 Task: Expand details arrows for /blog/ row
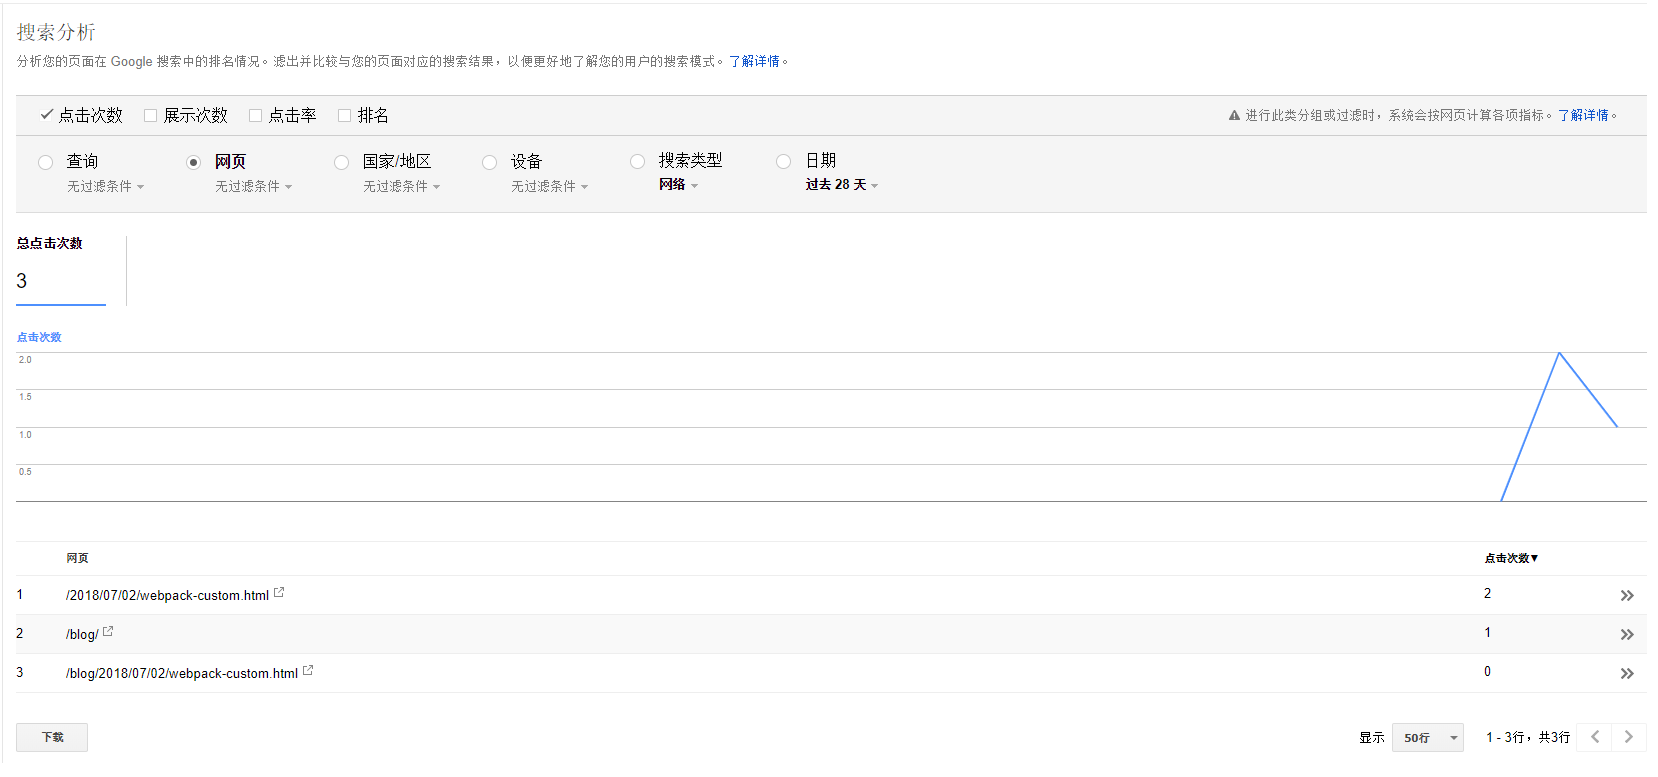click(x=1627, y=634)
